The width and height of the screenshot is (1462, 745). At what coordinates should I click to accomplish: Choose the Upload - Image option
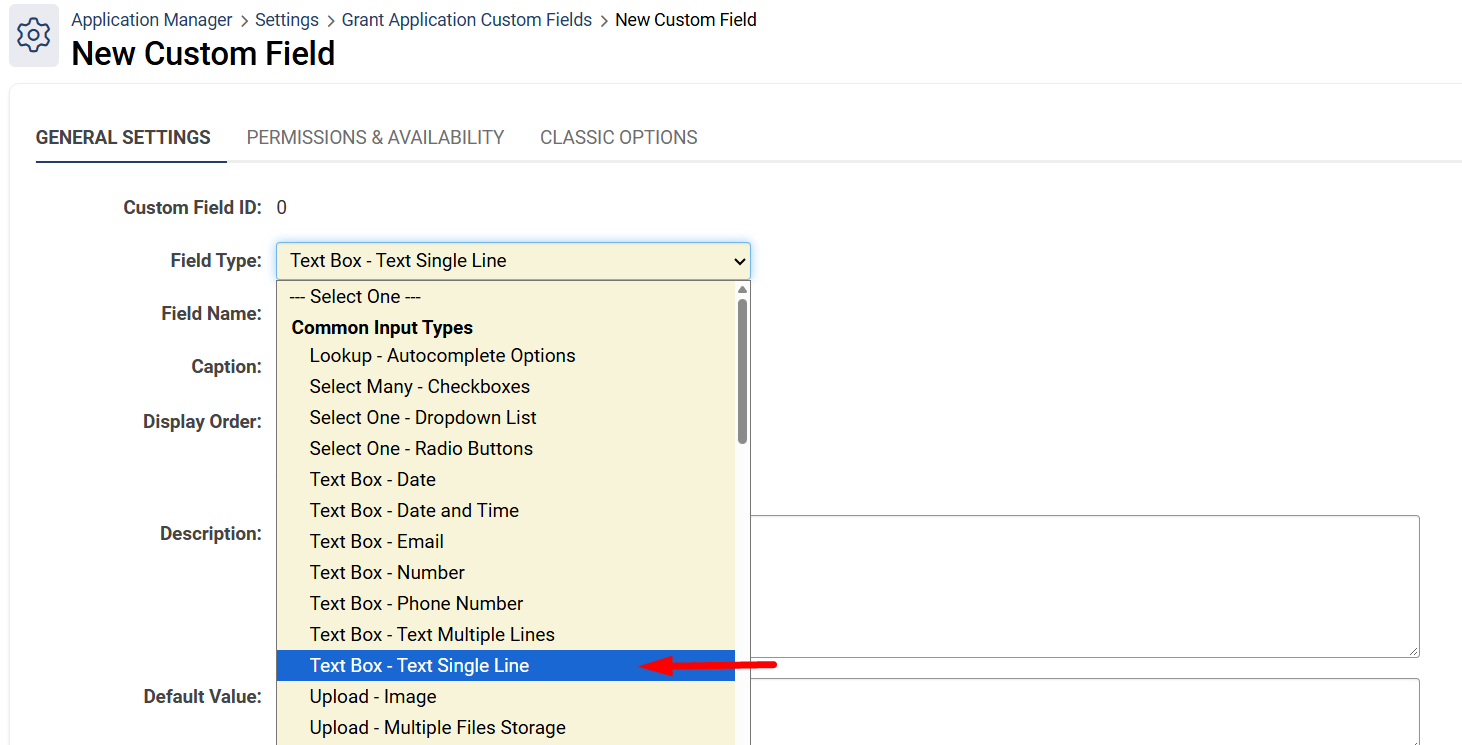click(x=506, y=697)
